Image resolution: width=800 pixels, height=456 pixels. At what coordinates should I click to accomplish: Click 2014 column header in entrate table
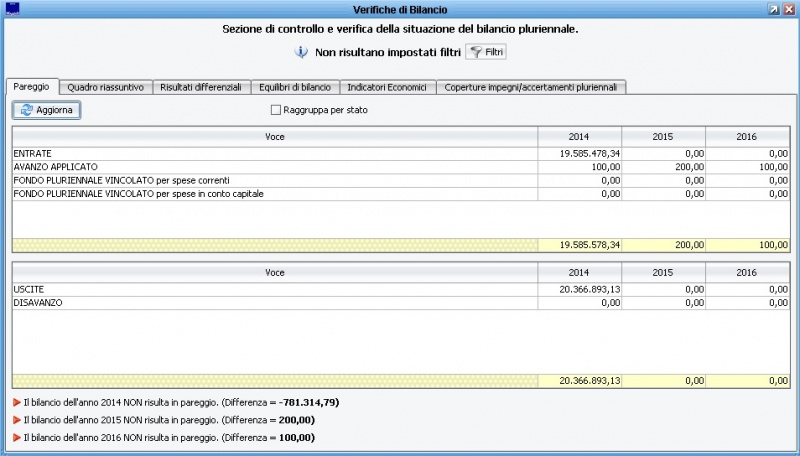pos(579,137)
